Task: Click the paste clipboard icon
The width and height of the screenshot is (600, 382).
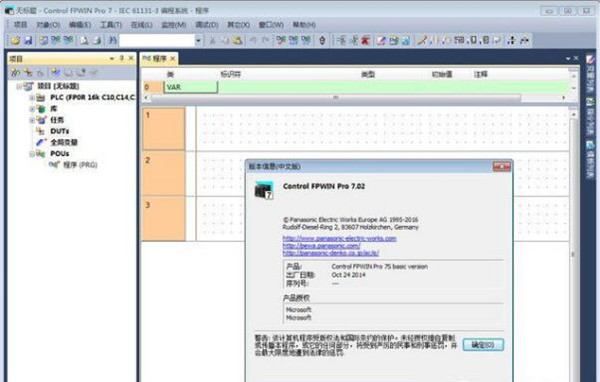Action: coord(238,40)
